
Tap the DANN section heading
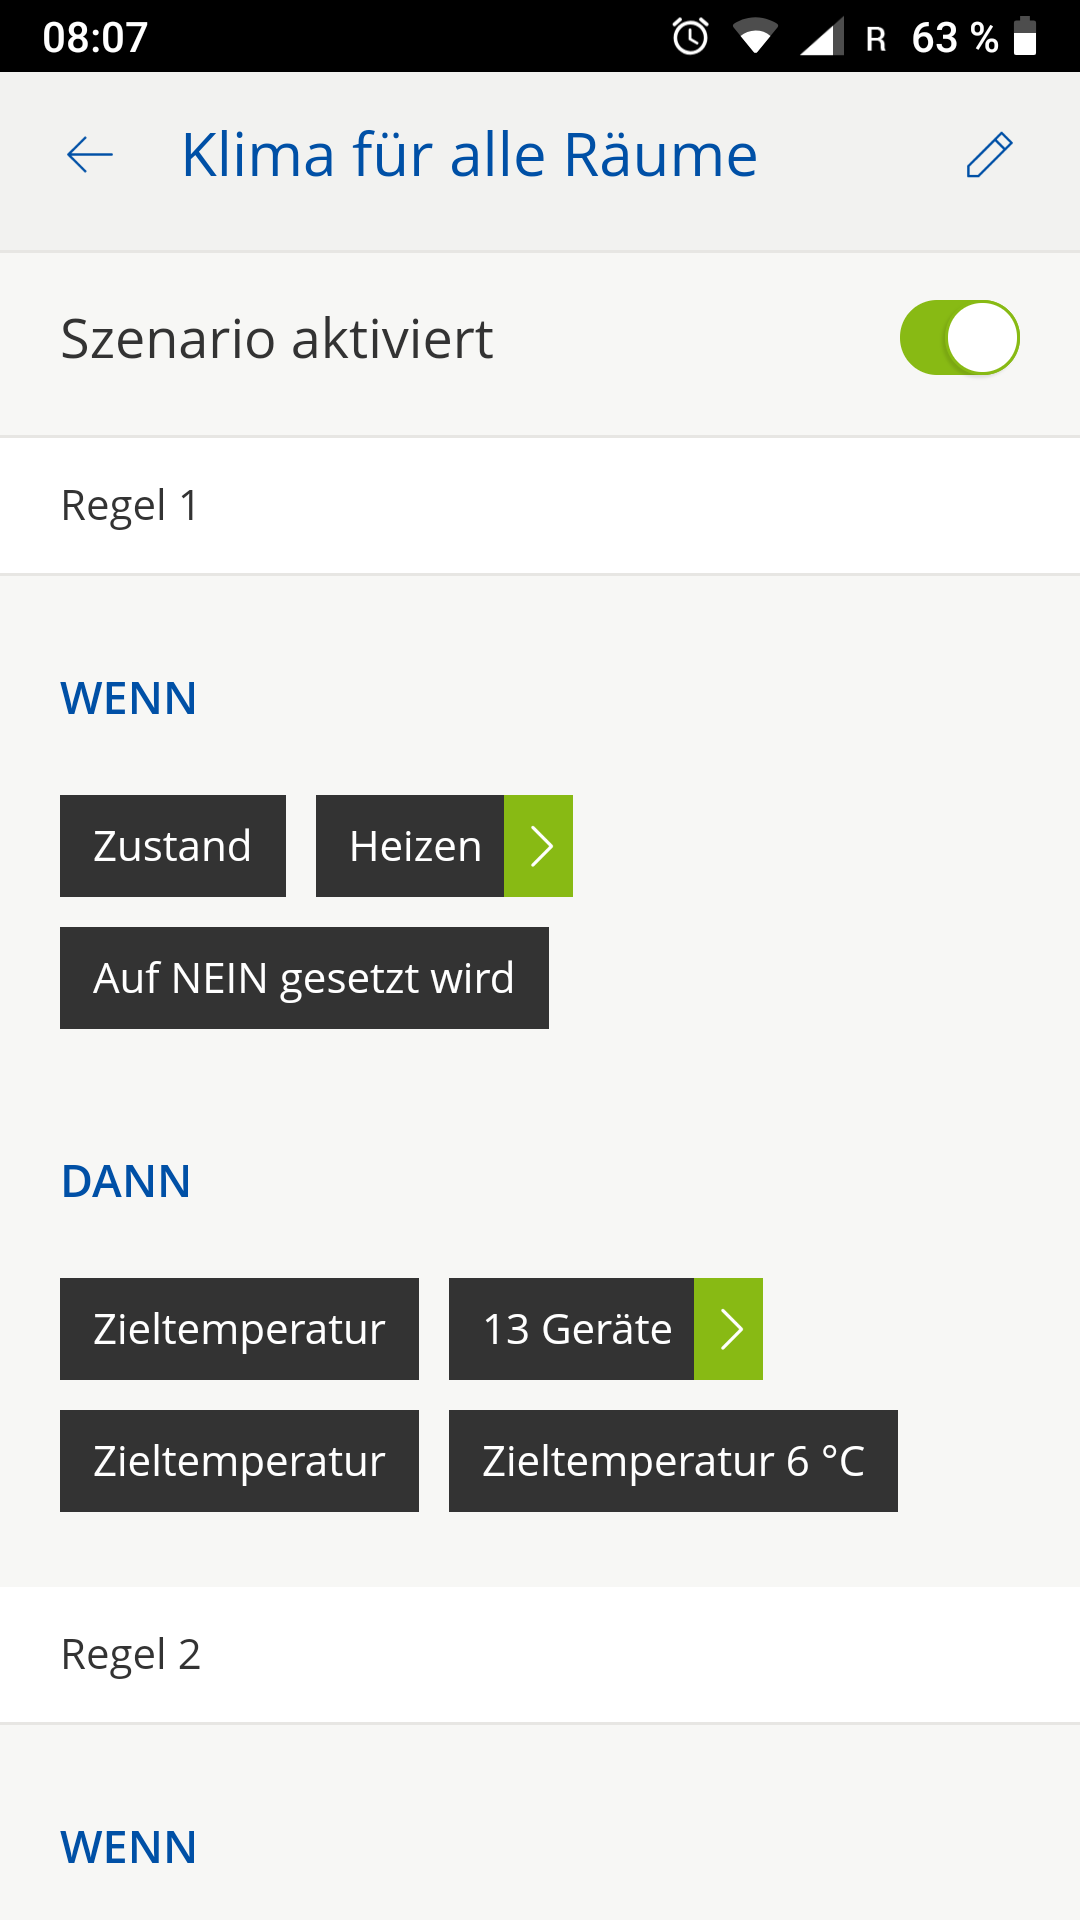click(x=126, y=1181)
